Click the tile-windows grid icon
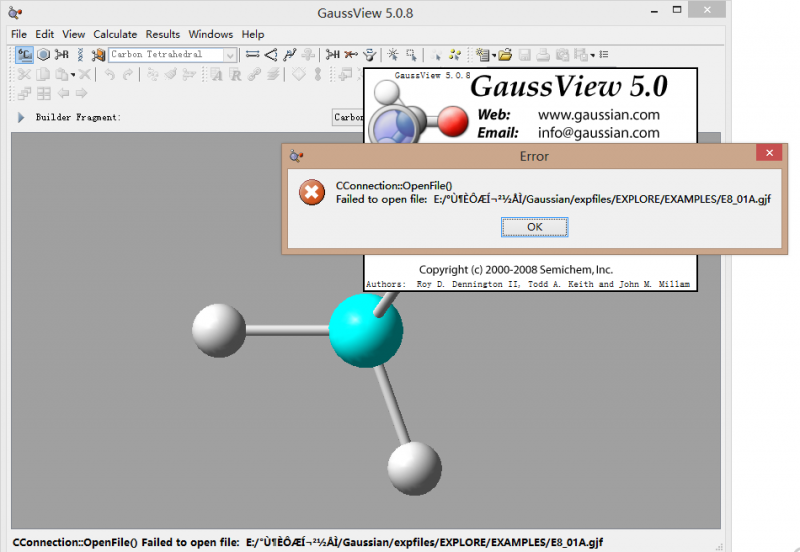The height and width of the screenshot is (552, 800). pyautogui.click(x=44, y=93)
